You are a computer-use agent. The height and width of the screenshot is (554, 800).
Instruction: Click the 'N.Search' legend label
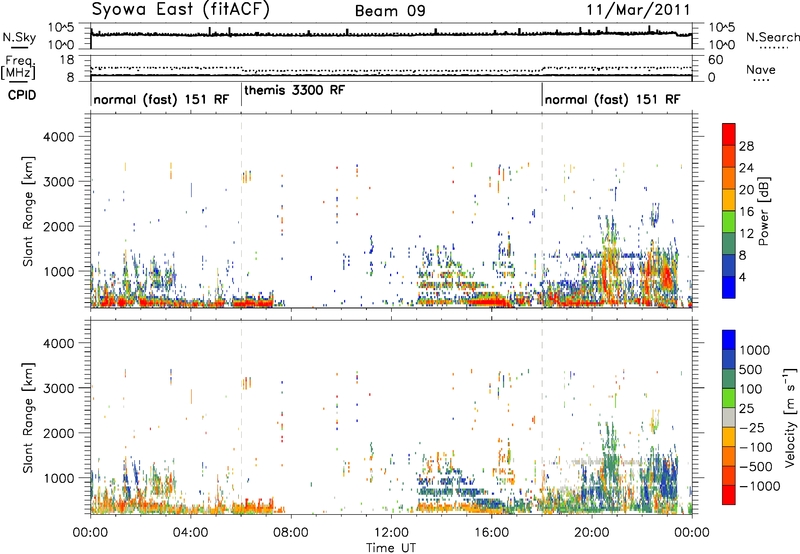(772, 37)
